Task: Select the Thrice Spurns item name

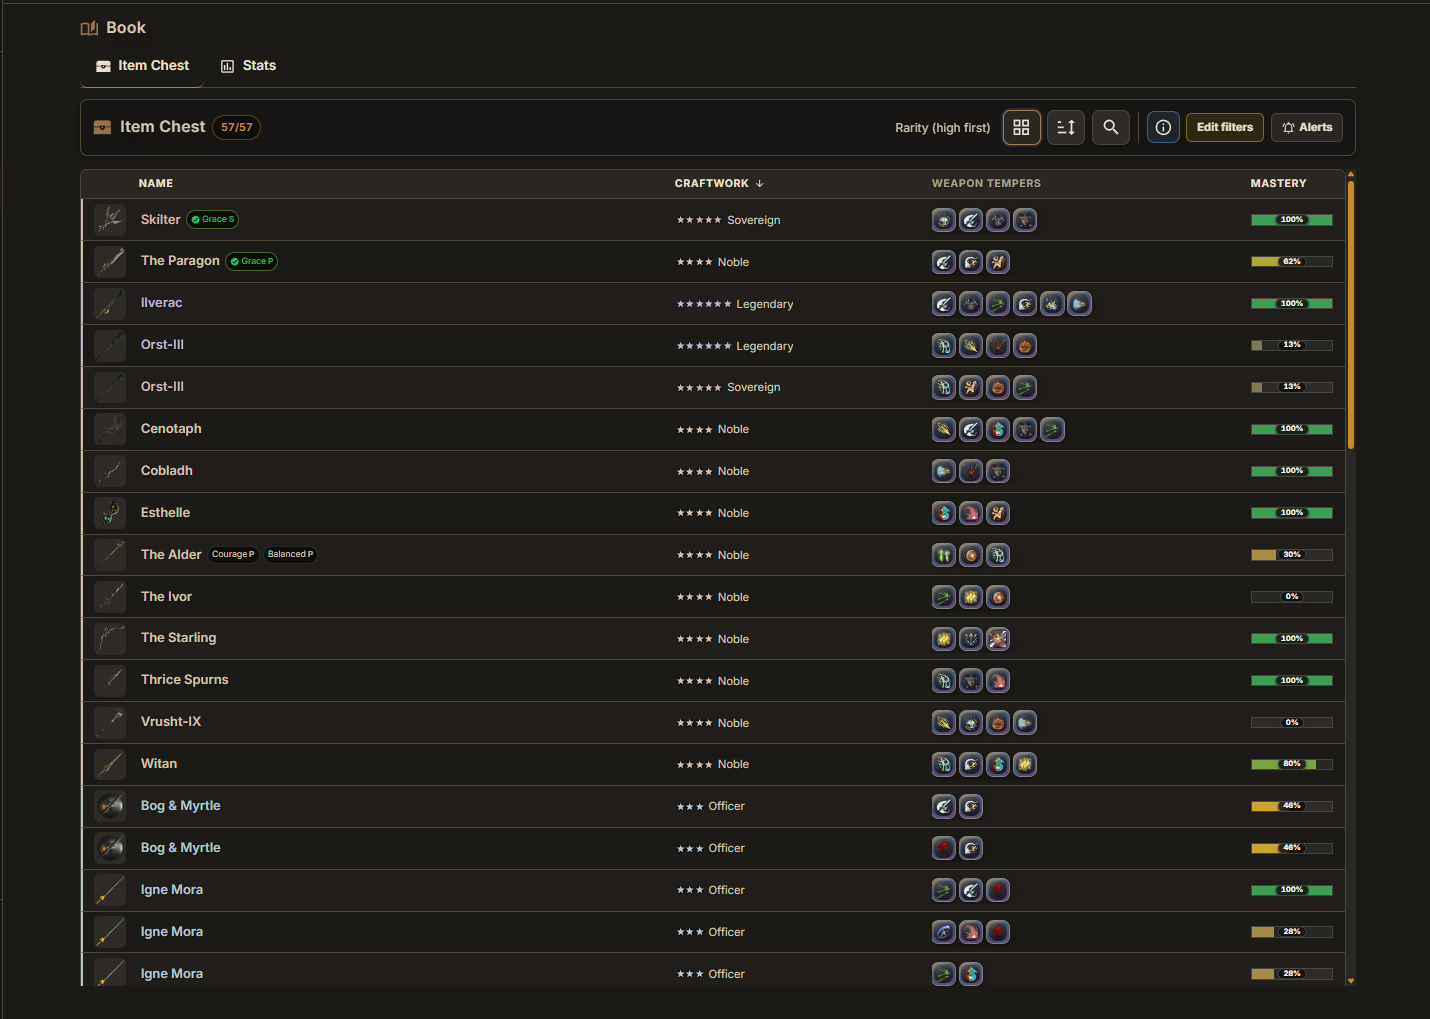Action: 185,680
